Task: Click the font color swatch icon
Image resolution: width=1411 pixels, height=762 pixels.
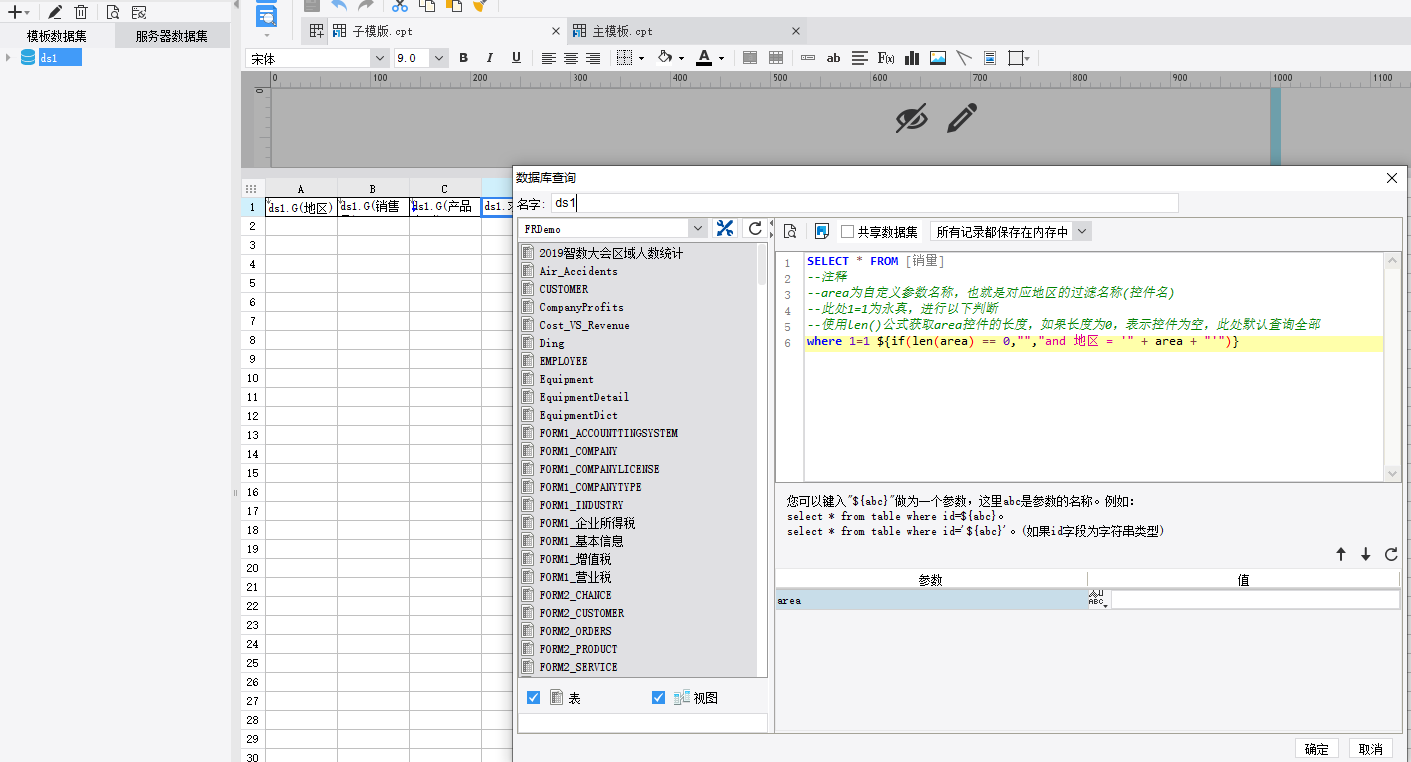Action: click(x=705, y=58)
